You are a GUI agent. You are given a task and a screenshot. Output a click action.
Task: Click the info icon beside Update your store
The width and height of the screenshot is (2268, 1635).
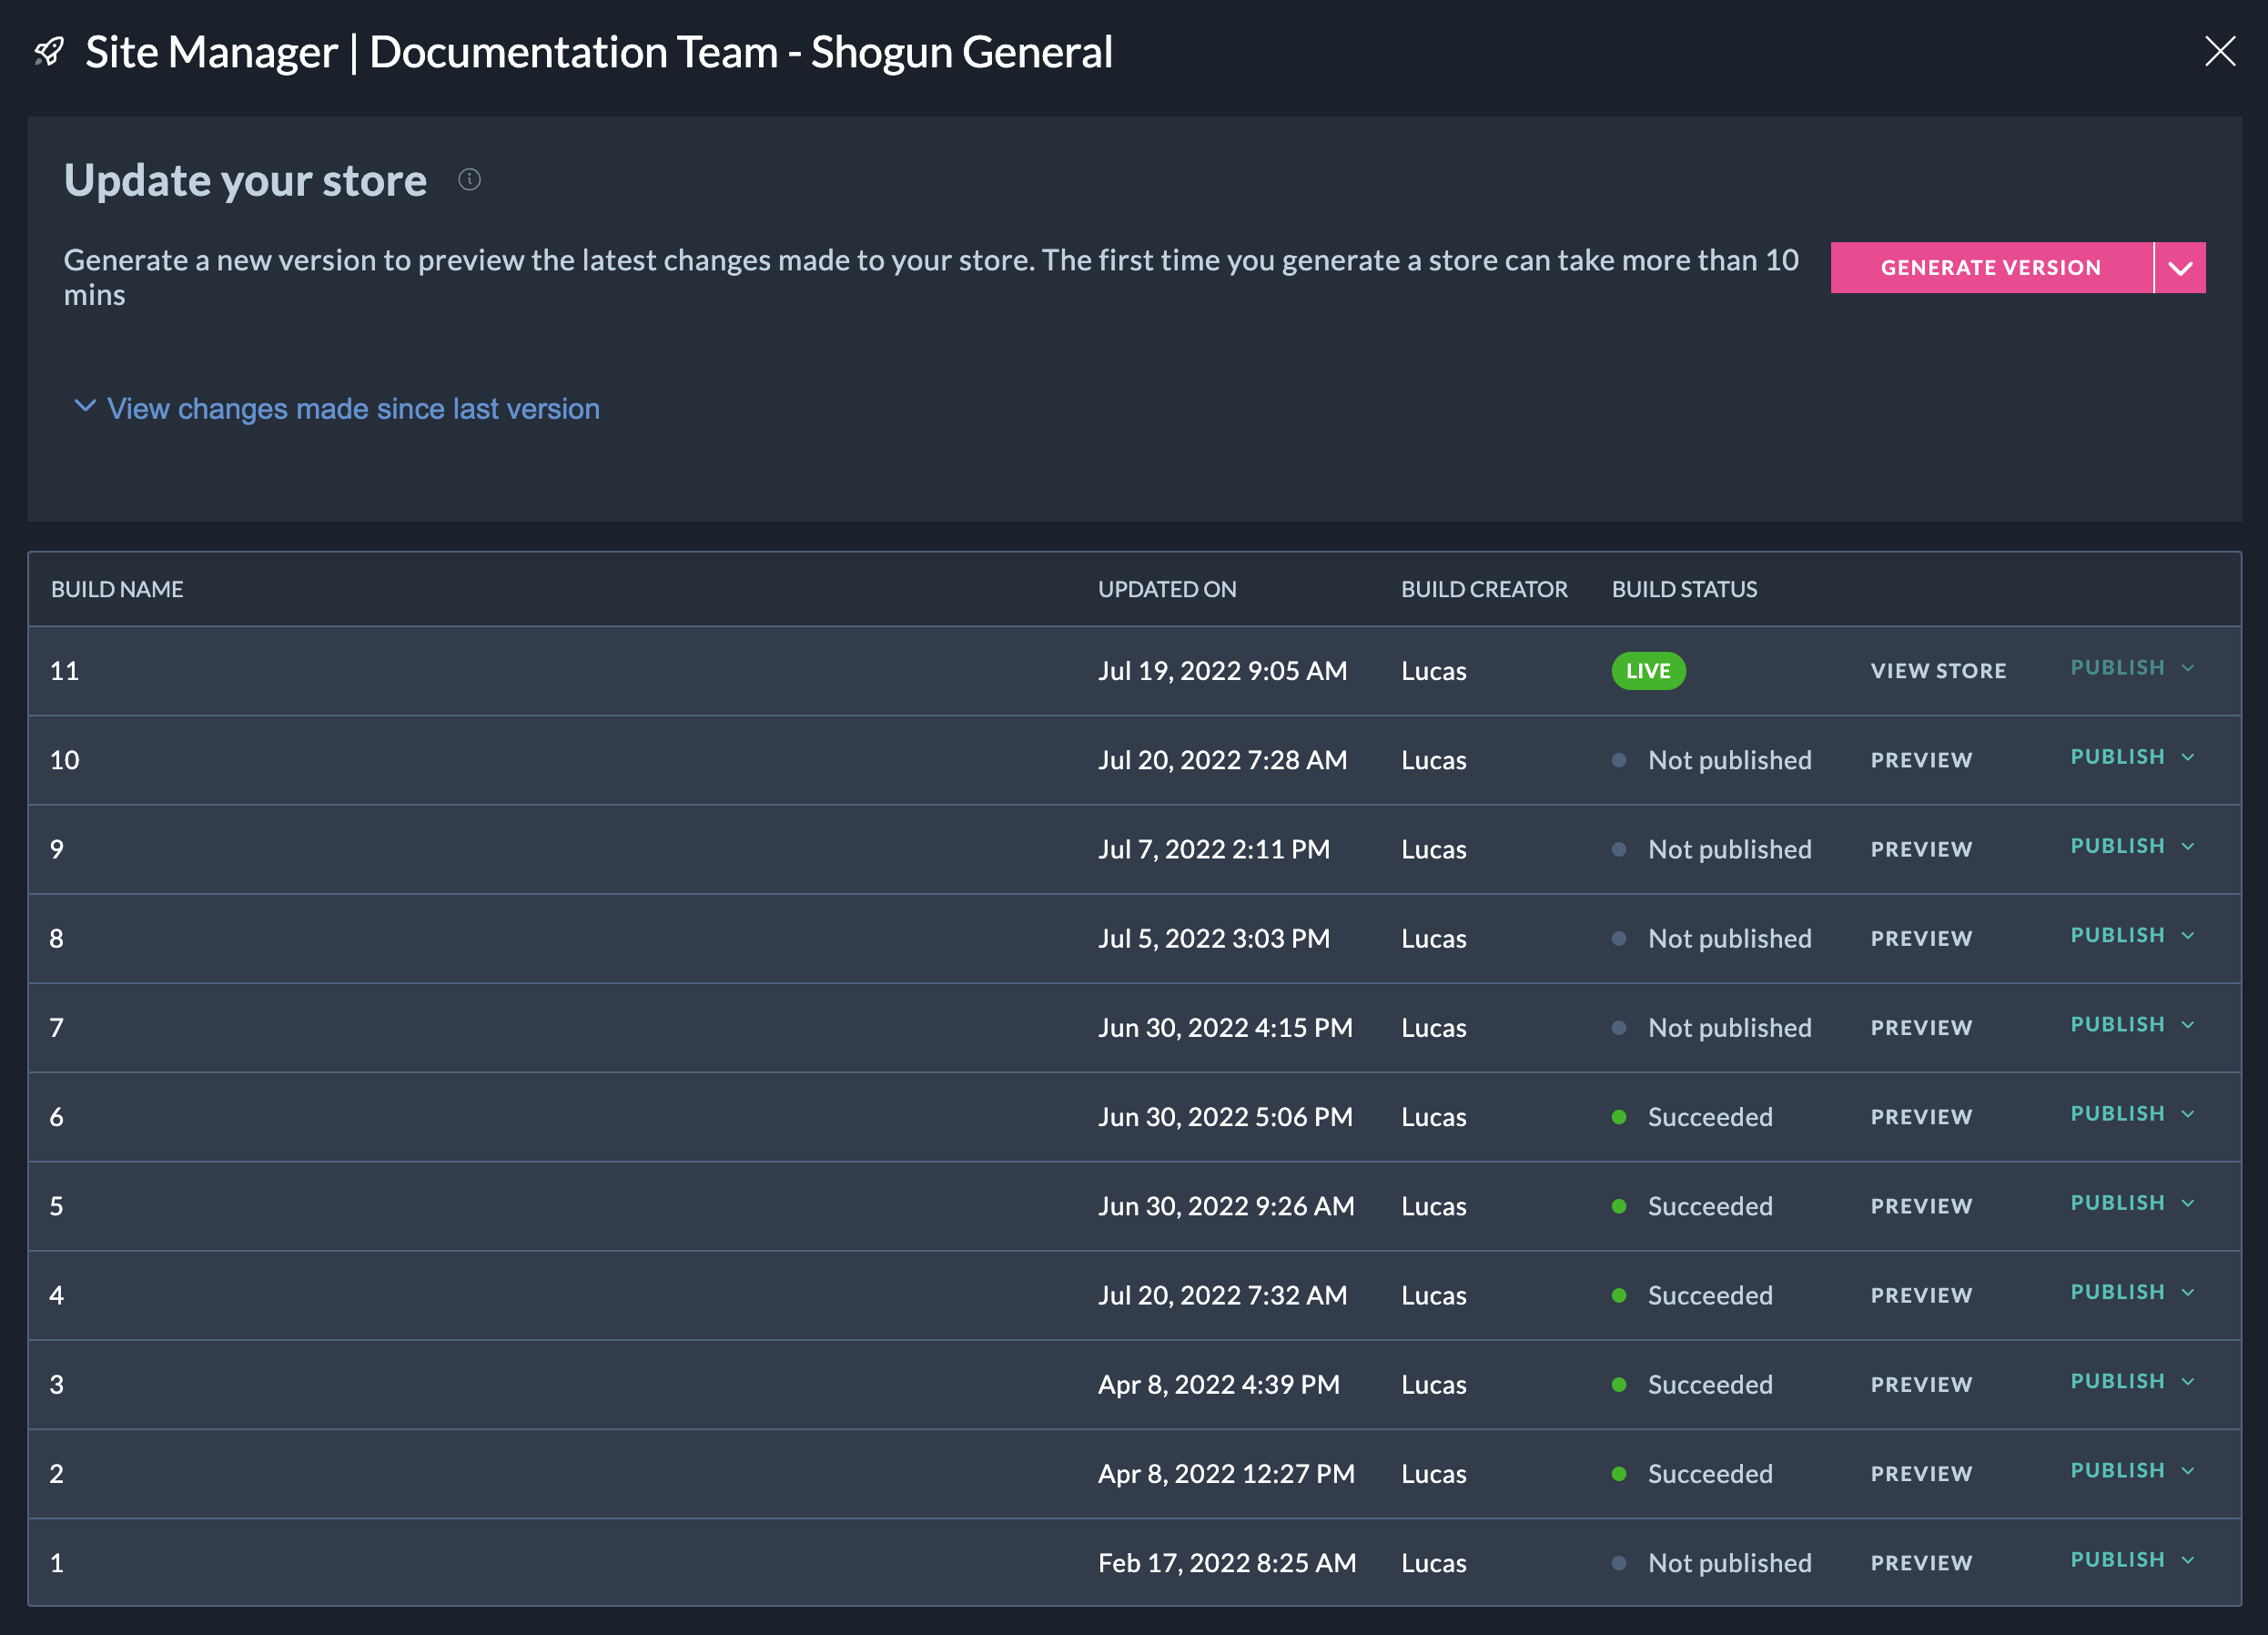(469, 180)
